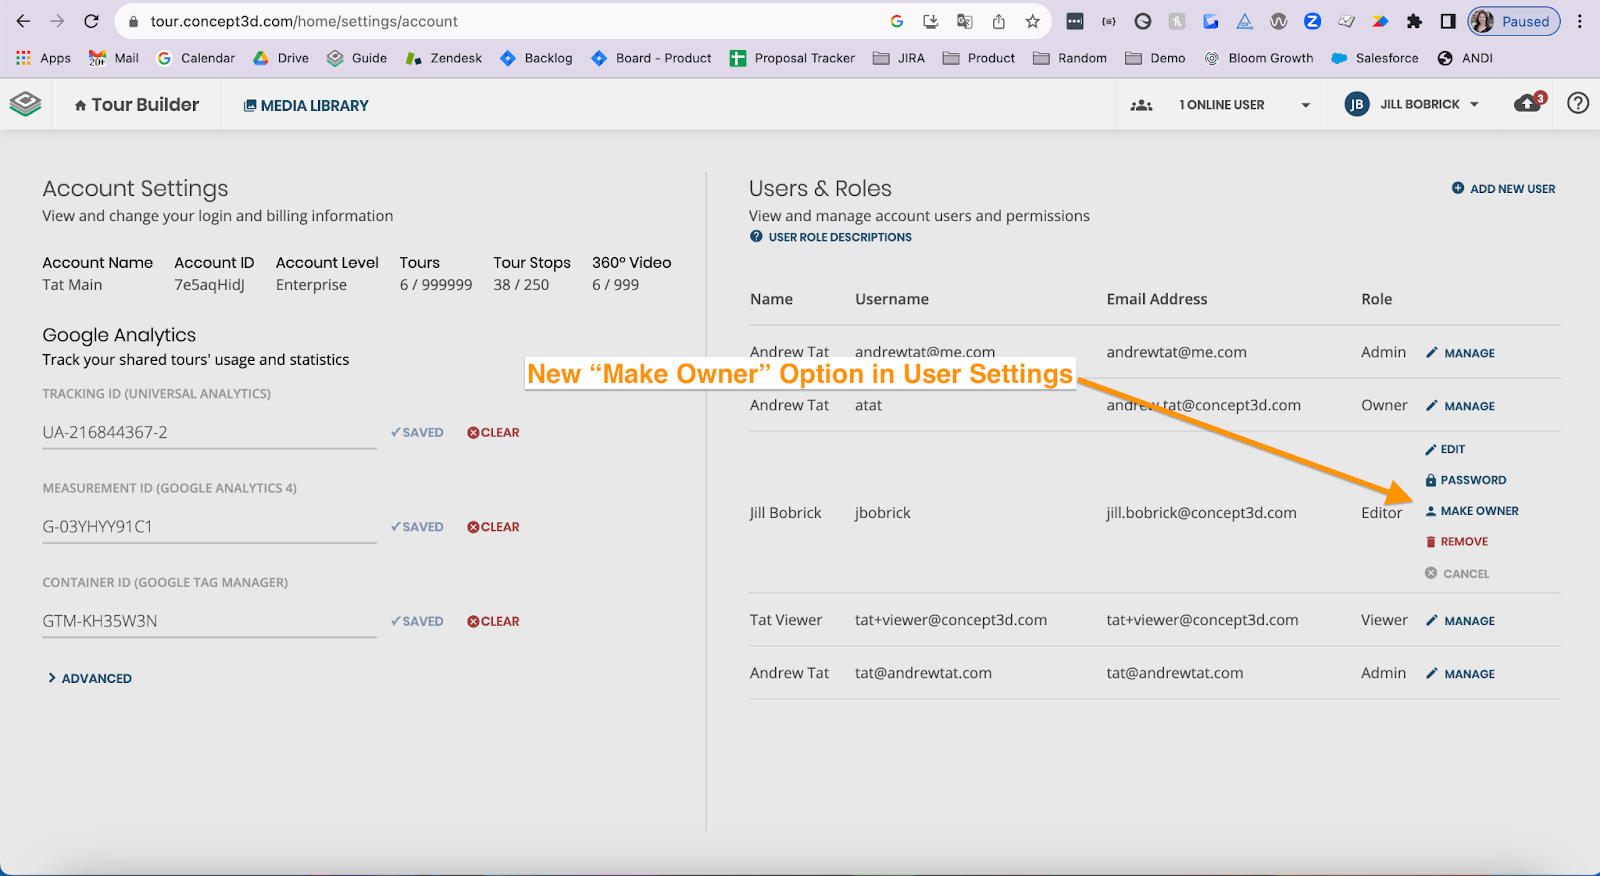Go to Tour Builder home
Screen dimensions: 1600x876
136,104
